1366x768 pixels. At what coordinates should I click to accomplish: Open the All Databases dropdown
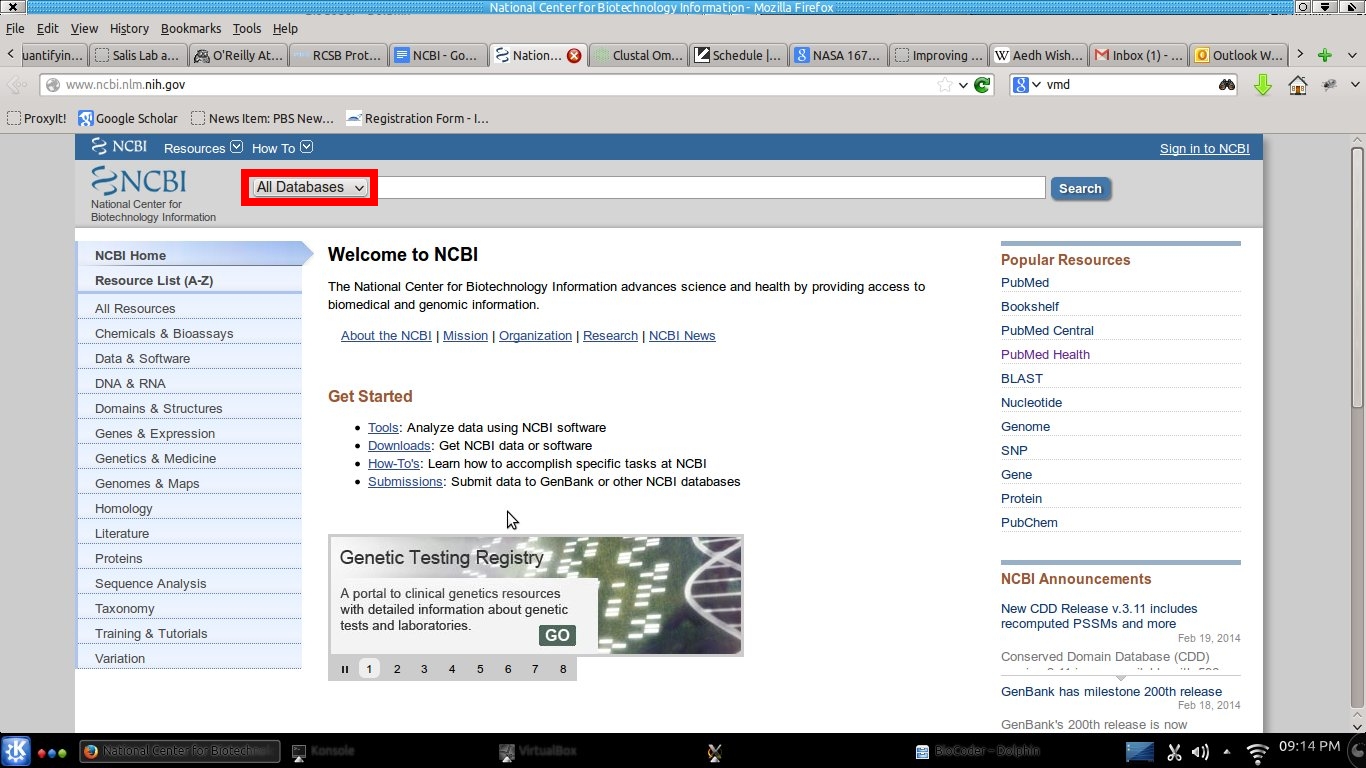(309, 187)
